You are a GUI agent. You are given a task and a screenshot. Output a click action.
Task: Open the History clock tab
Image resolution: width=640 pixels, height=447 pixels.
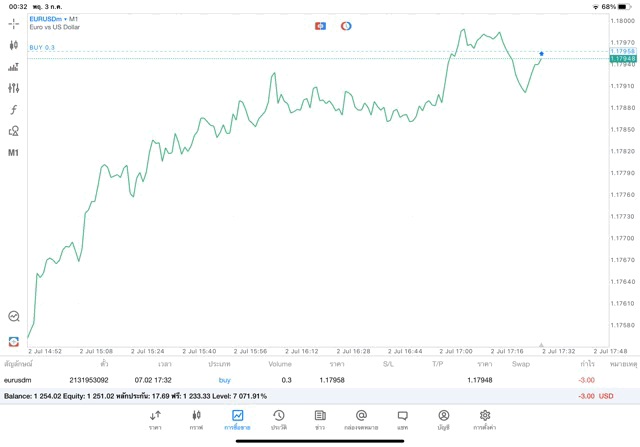[x=278, y=419]
